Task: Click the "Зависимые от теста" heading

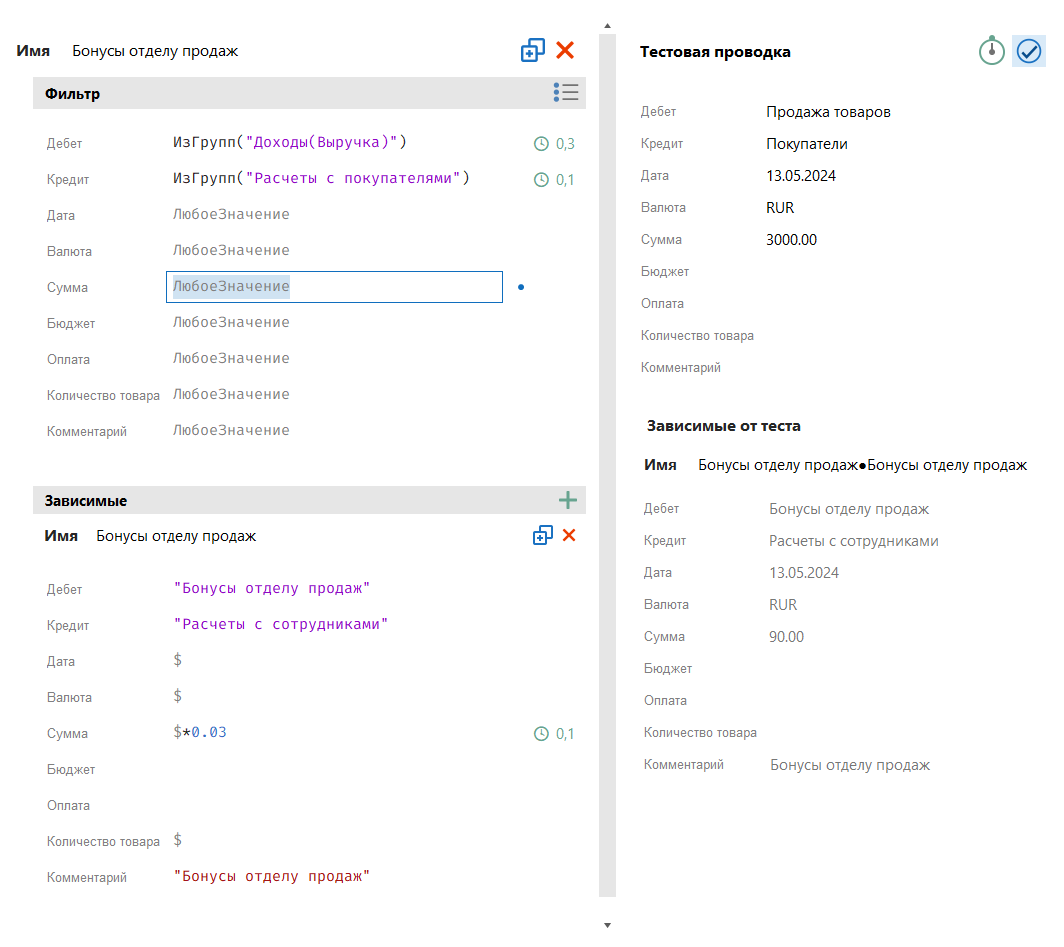Action: pos(722,425)
